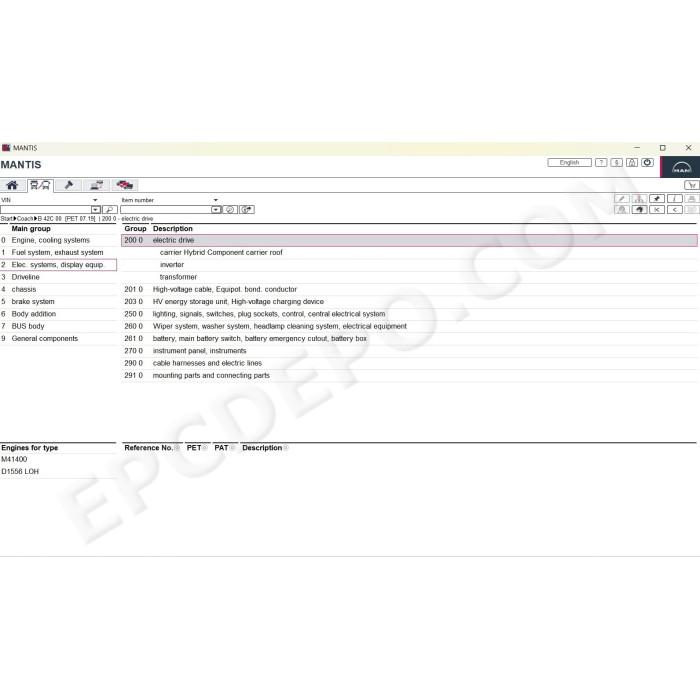700x700 pixels.
Task: Open the workstation computer tab
Action: click(96, 185)
